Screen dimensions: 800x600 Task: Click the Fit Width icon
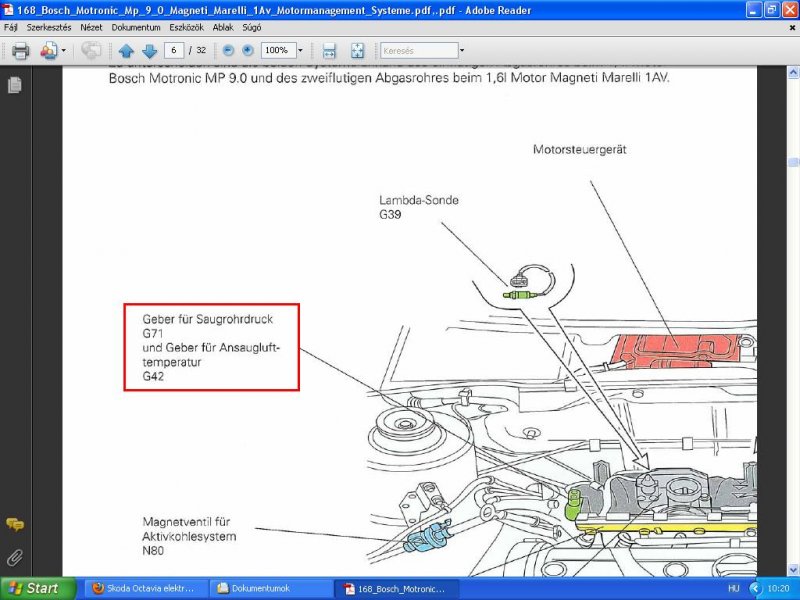tap(329, 51)
